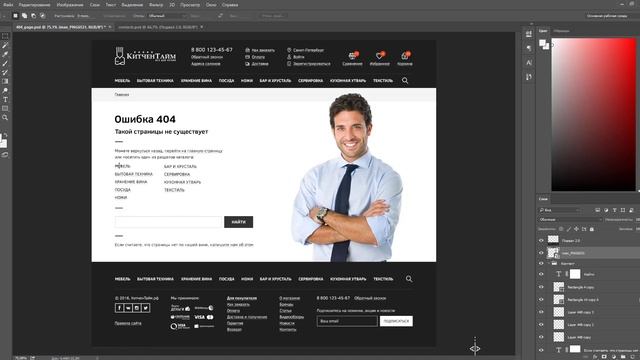Select the Rectangle shape tool

coord(5,108)
